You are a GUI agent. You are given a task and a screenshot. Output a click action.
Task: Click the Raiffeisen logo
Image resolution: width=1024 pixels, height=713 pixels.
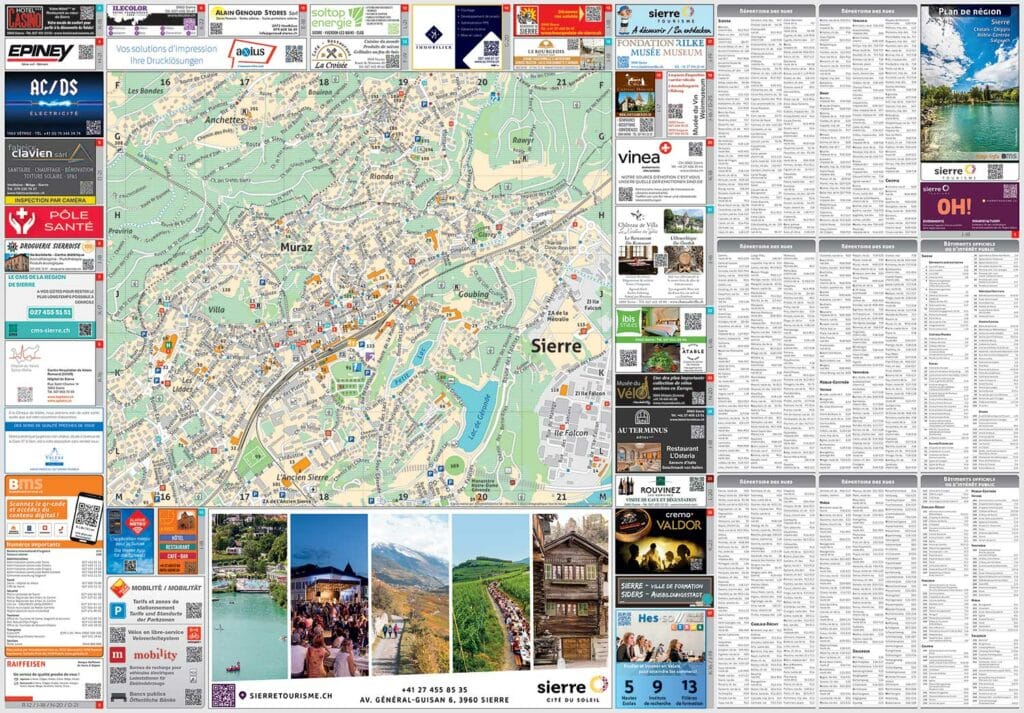tap(27, 664)
